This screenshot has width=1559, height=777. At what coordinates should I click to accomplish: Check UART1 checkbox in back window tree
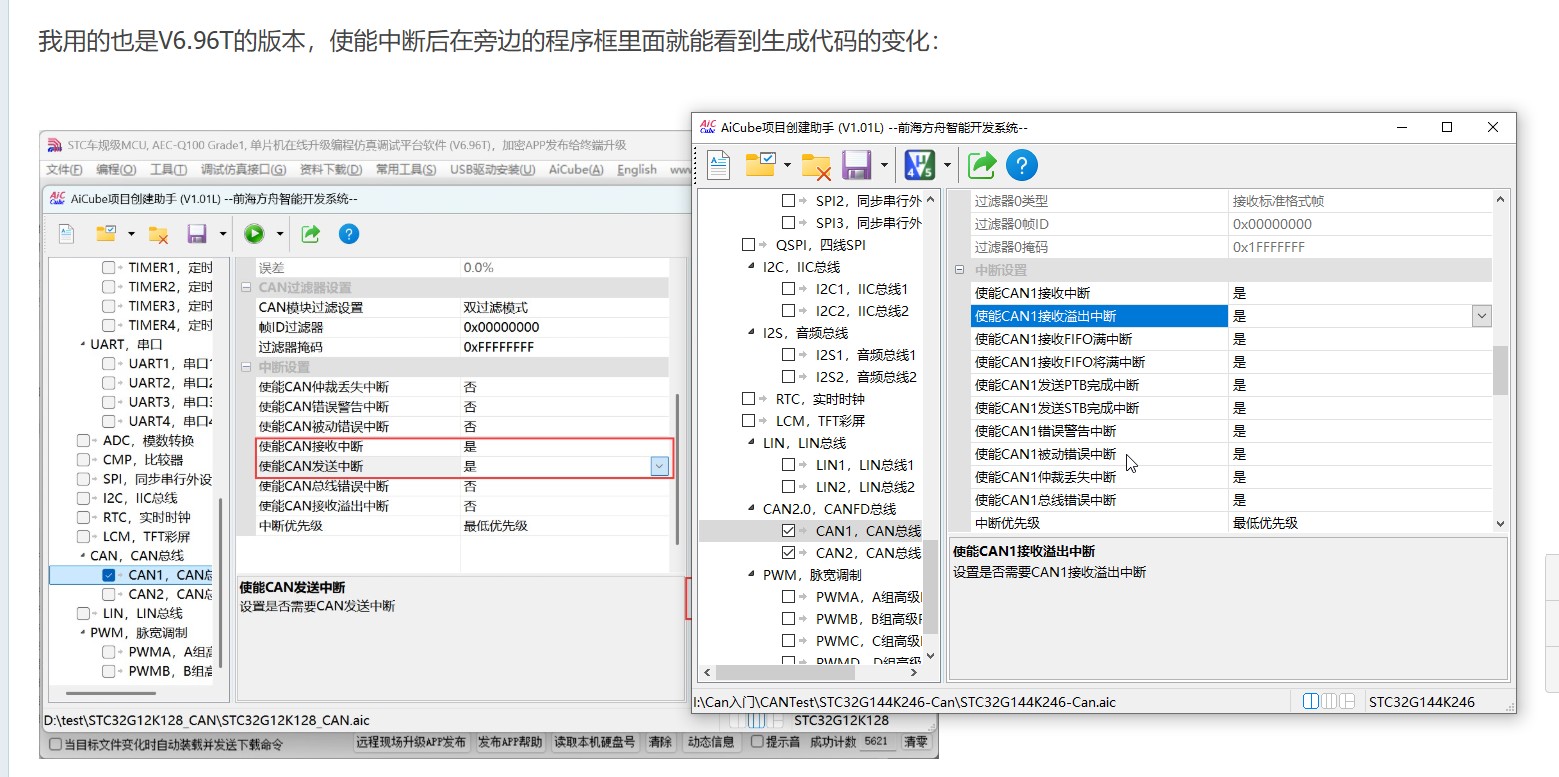[108, 364]
